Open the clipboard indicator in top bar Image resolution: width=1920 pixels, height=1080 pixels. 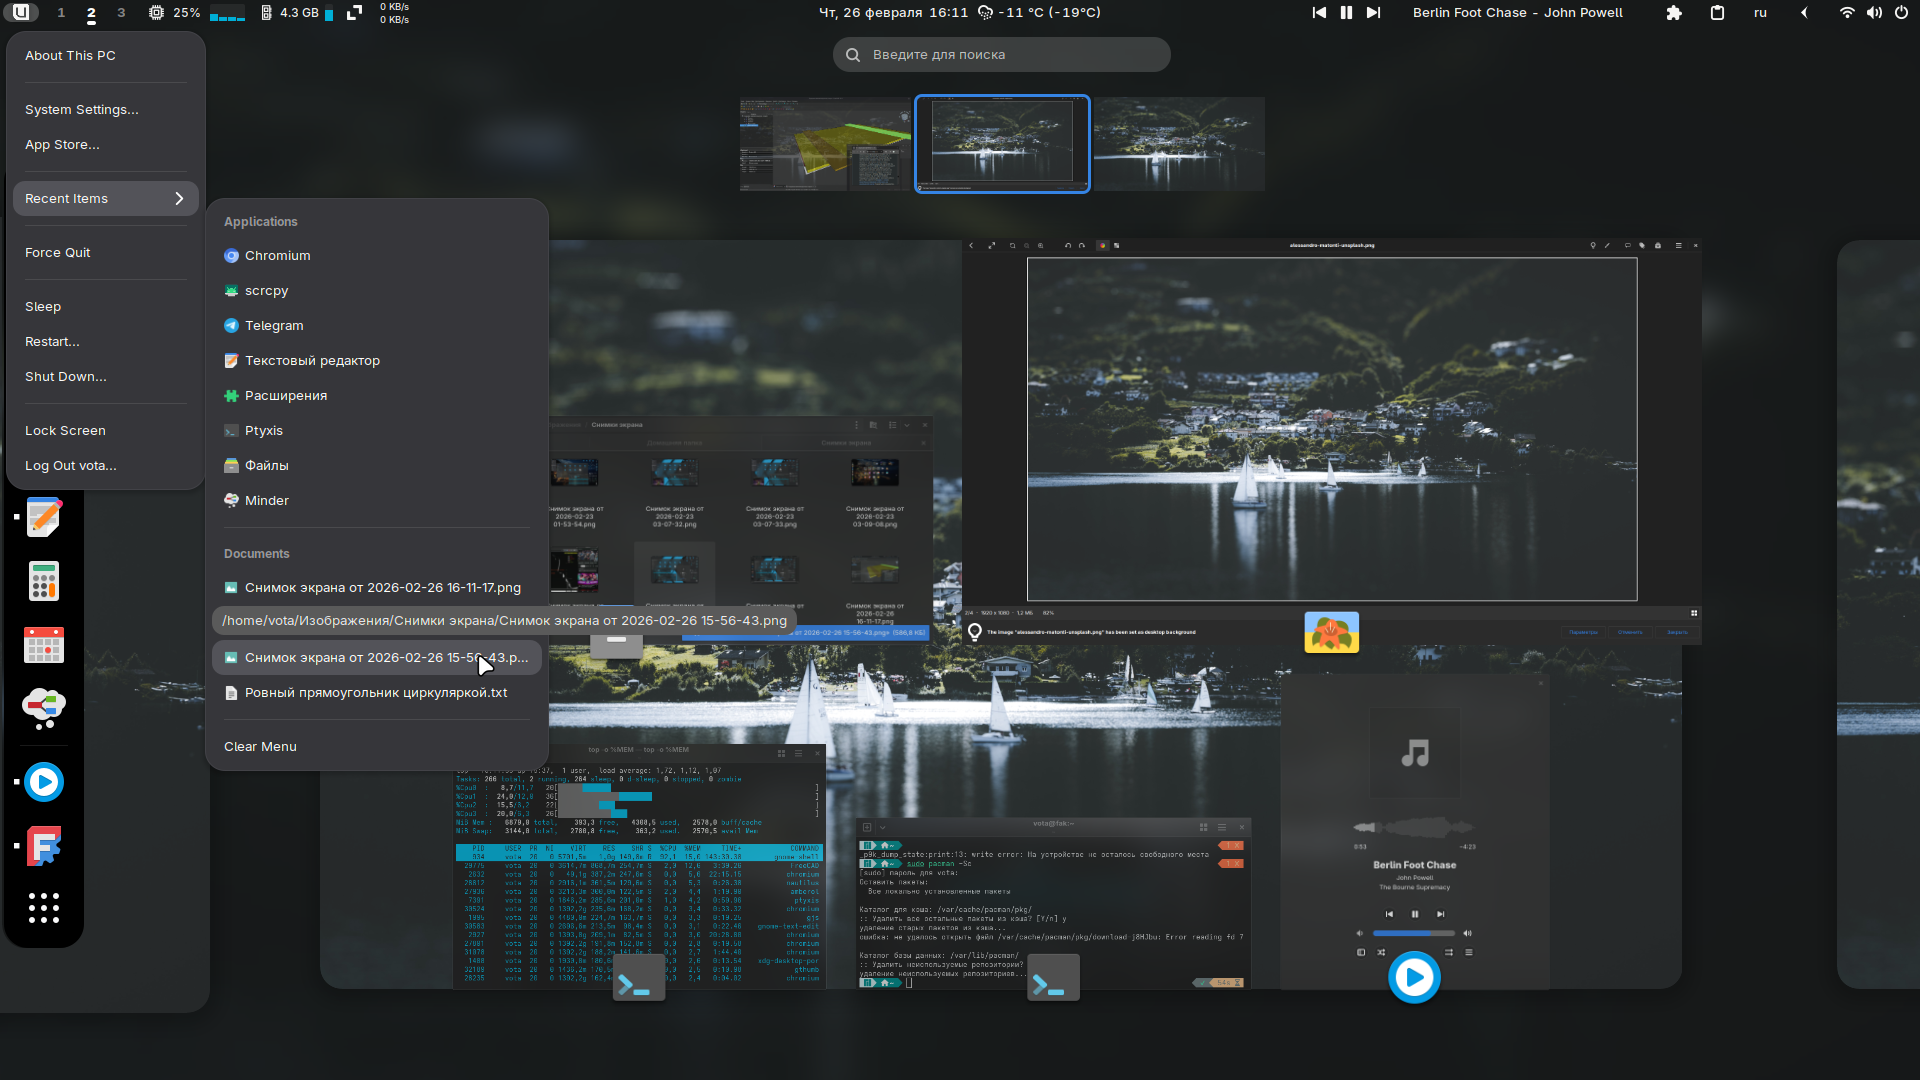pos(1717,13)
